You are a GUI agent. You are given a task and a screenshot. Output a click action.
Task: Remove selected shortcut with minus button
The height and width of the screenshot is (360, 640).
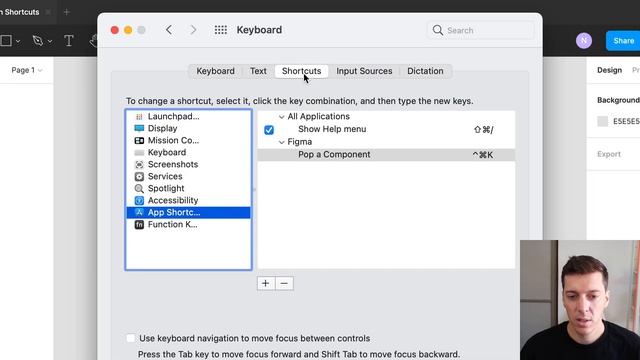tap(284, 283)
